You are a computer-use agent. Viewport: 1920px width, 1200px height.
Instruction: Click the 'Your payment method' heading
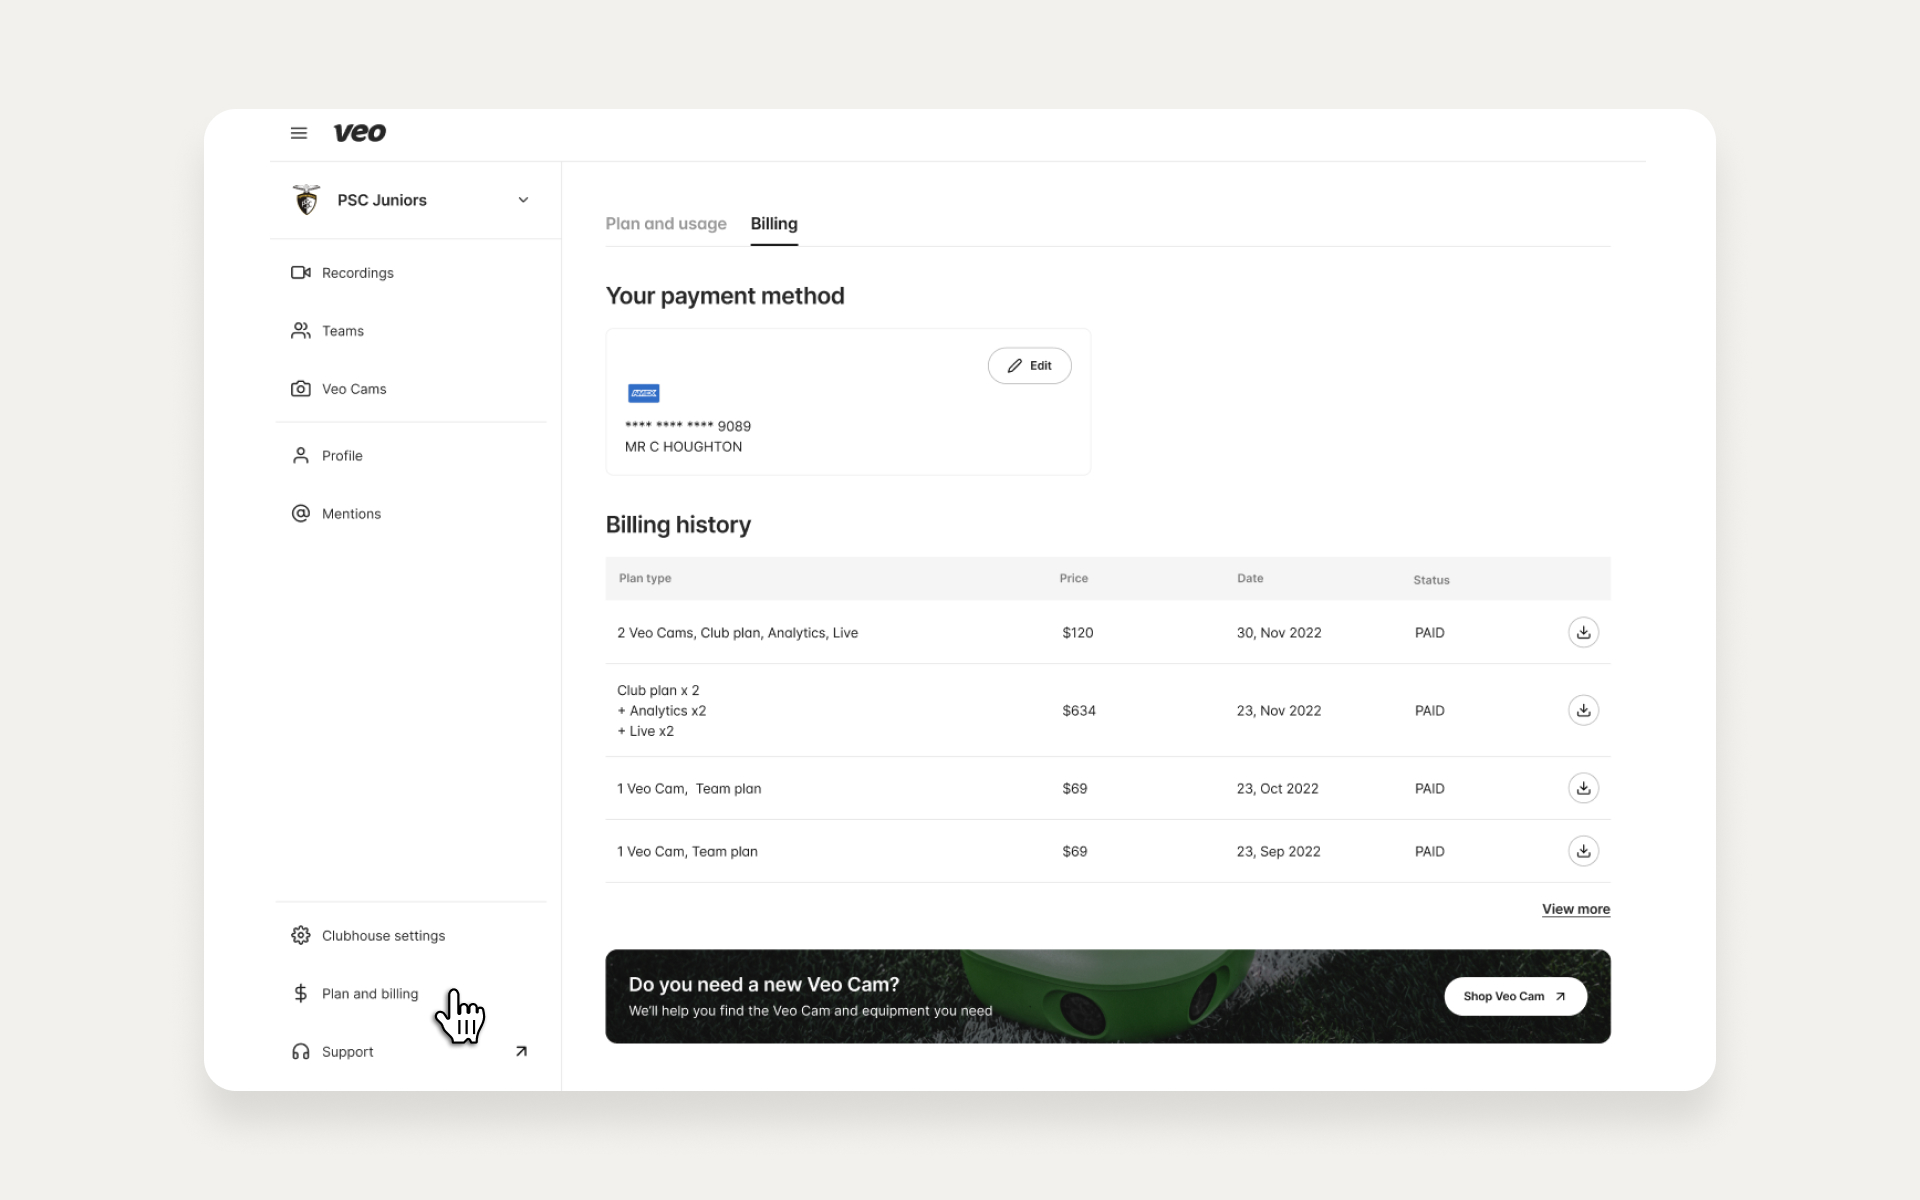coord(725,296)
